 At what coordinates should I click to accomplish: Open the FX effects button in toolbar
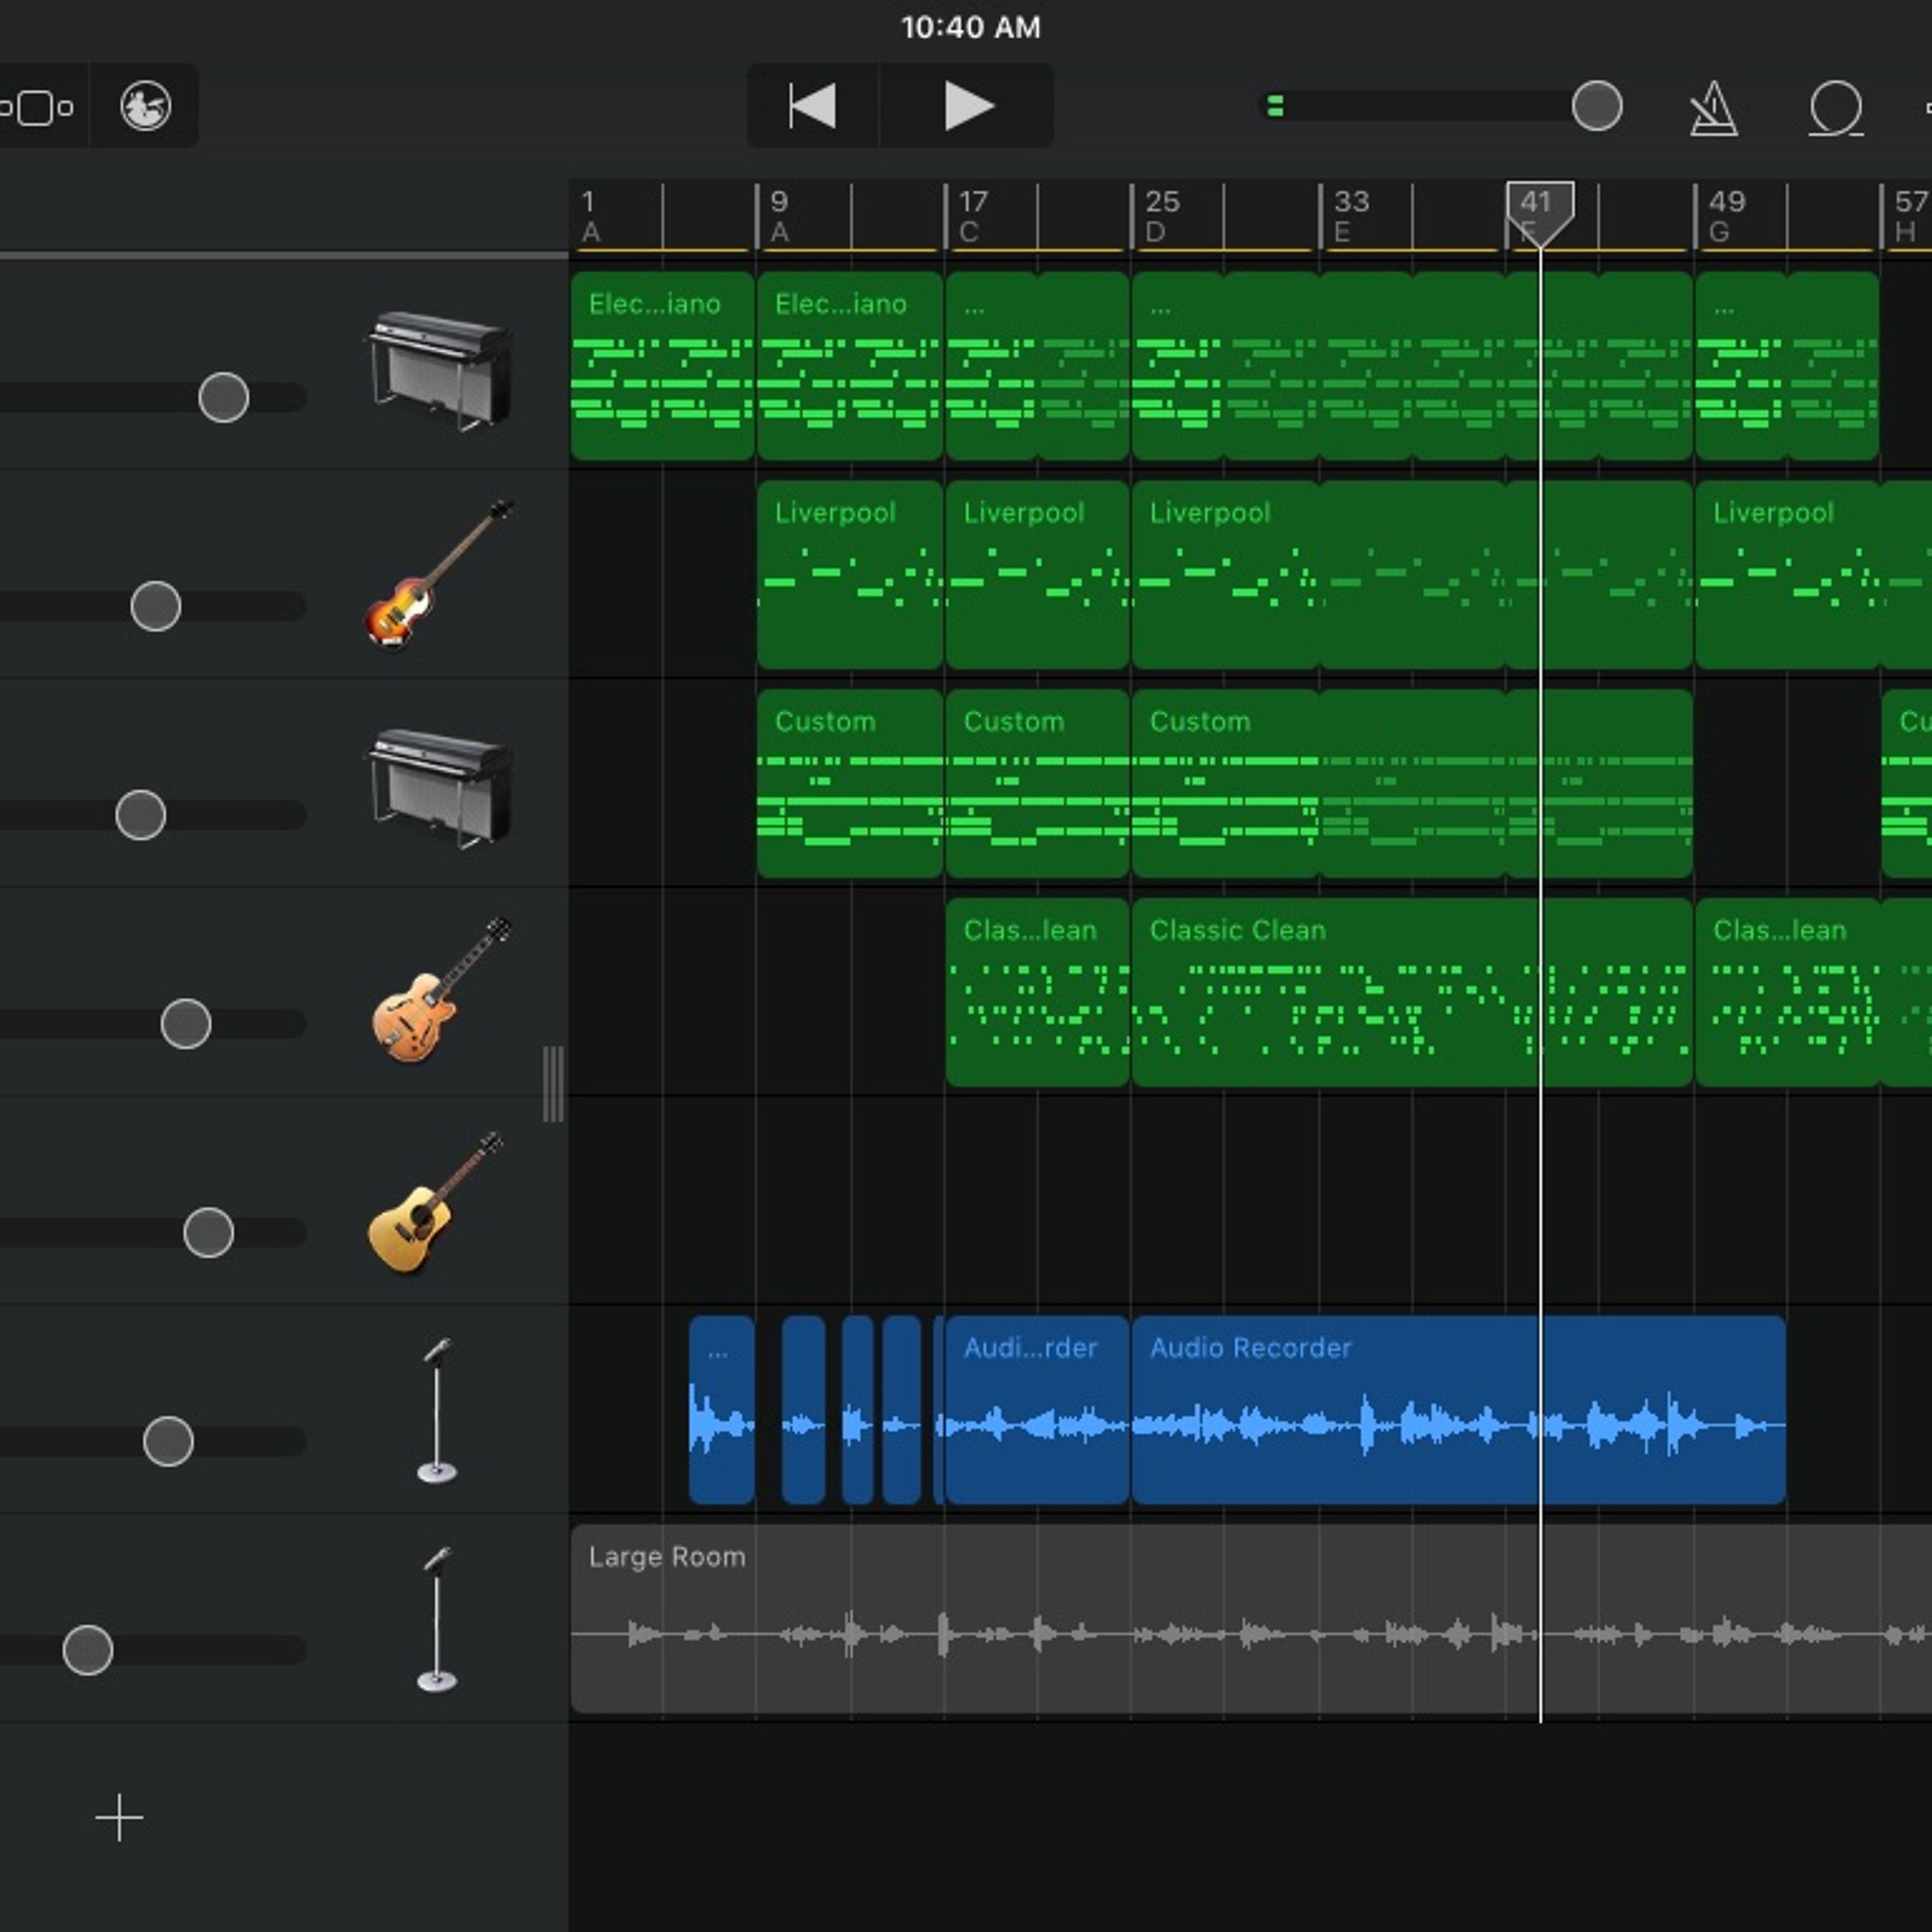tap(145, 106)
